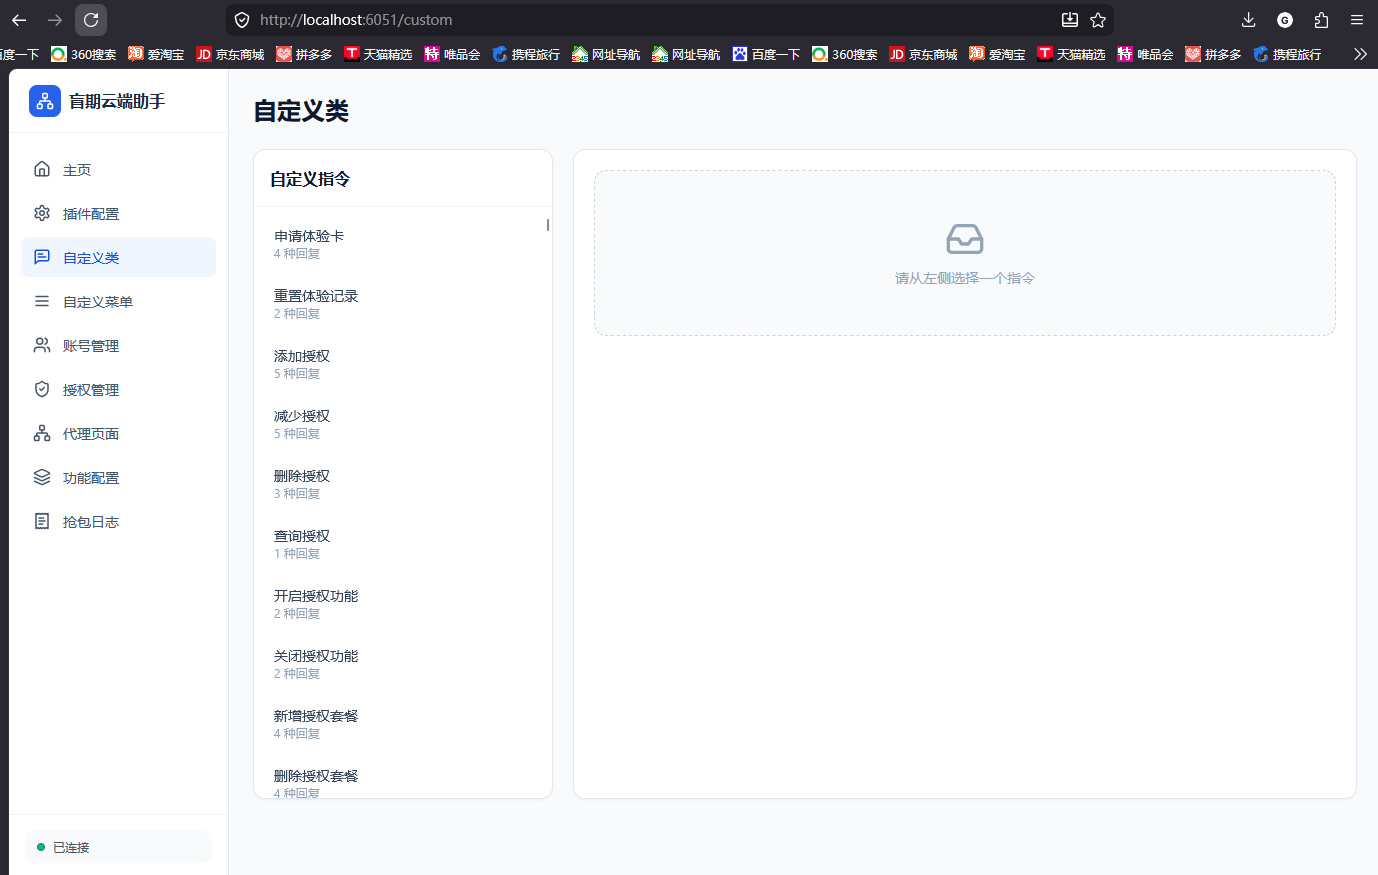
Task: Bookmark this page with the star icon
Action: point(1098,20)
